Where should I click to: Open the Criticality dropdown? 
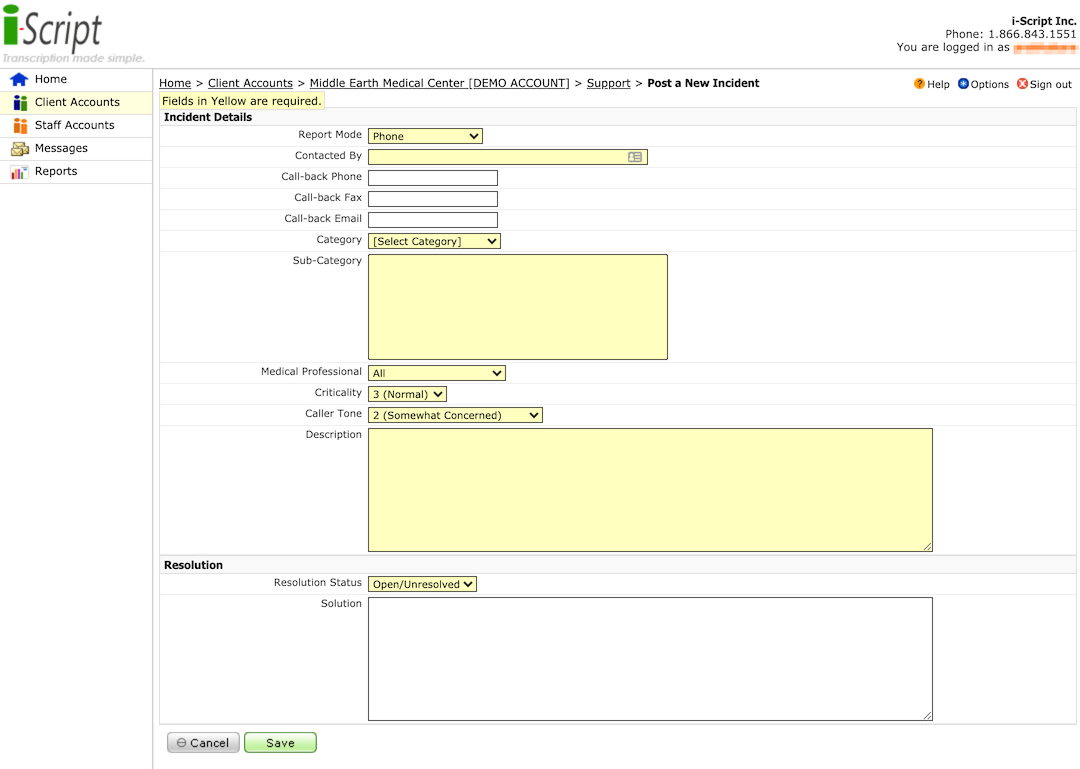click(406, 393)
